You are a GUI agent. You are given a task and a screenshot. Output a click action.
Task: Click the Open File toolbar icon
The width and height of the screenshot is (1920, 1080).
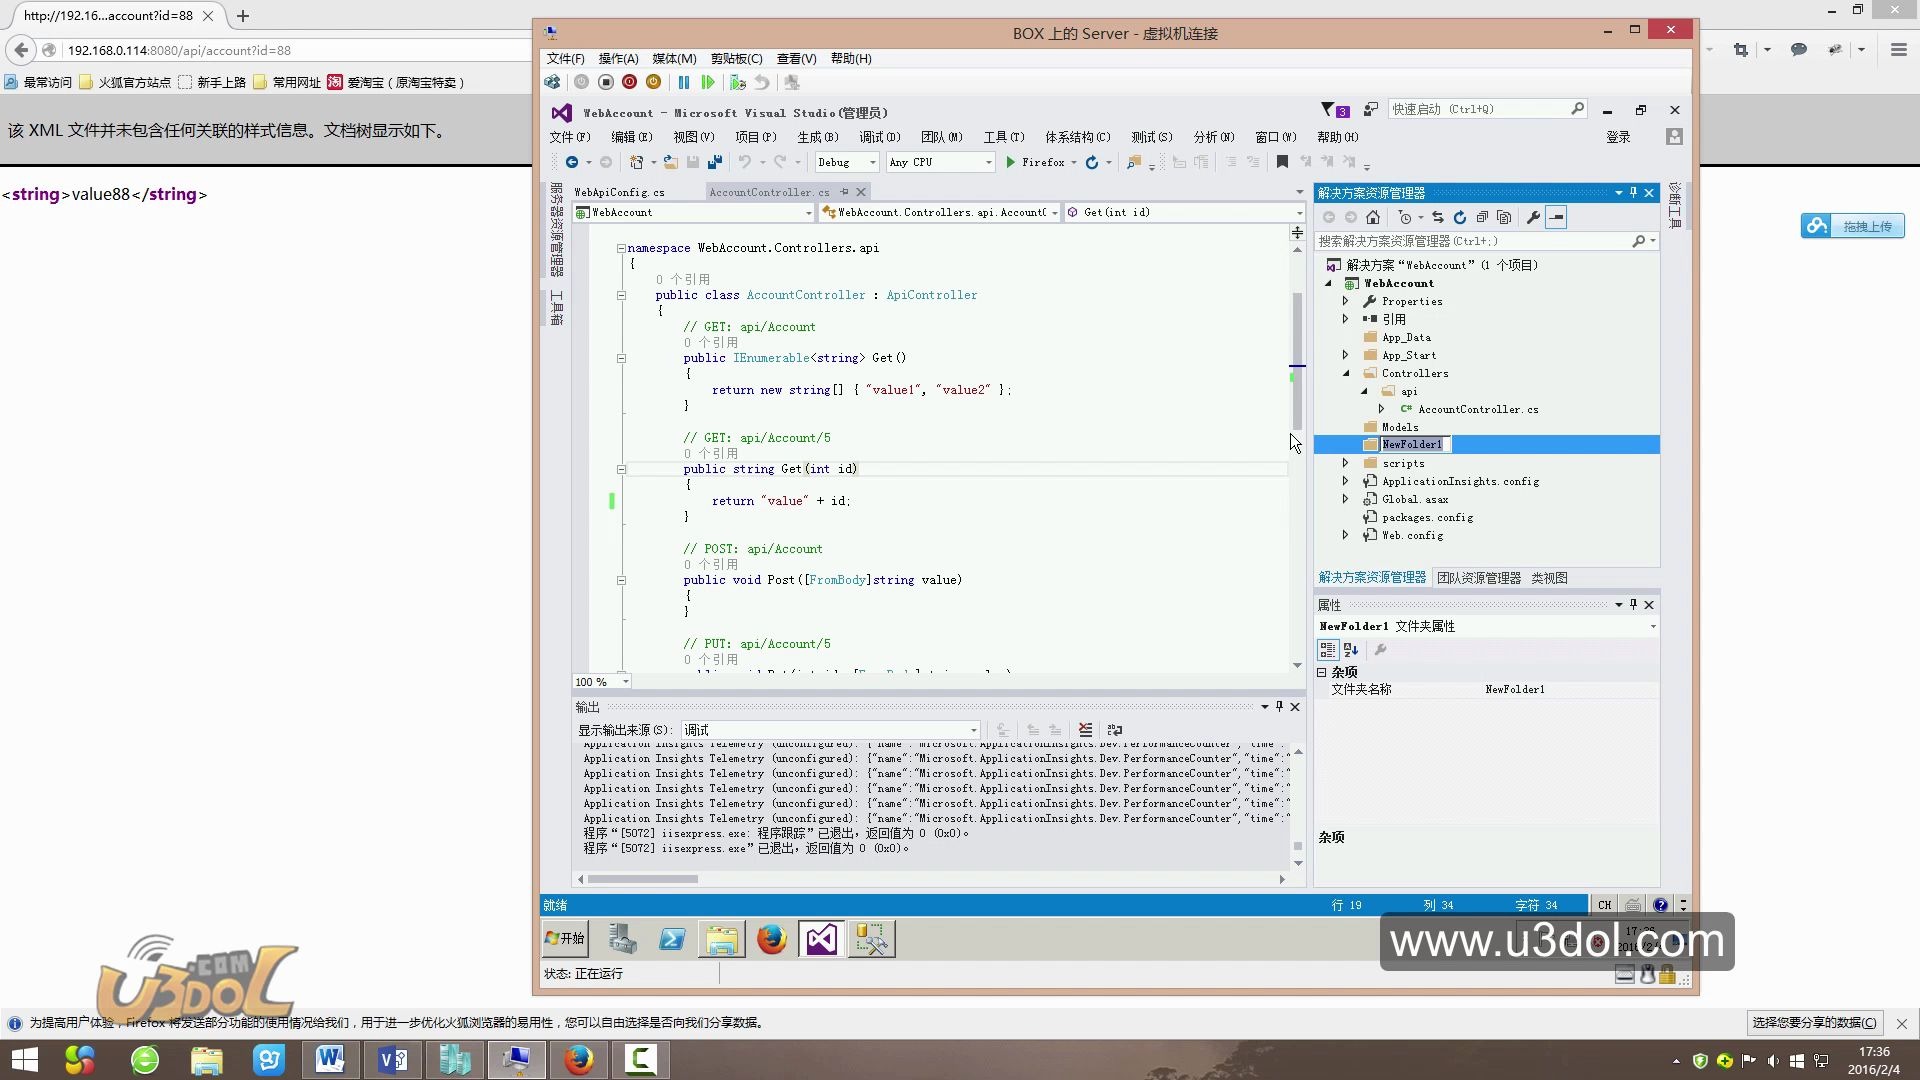(x=670, y=162)
